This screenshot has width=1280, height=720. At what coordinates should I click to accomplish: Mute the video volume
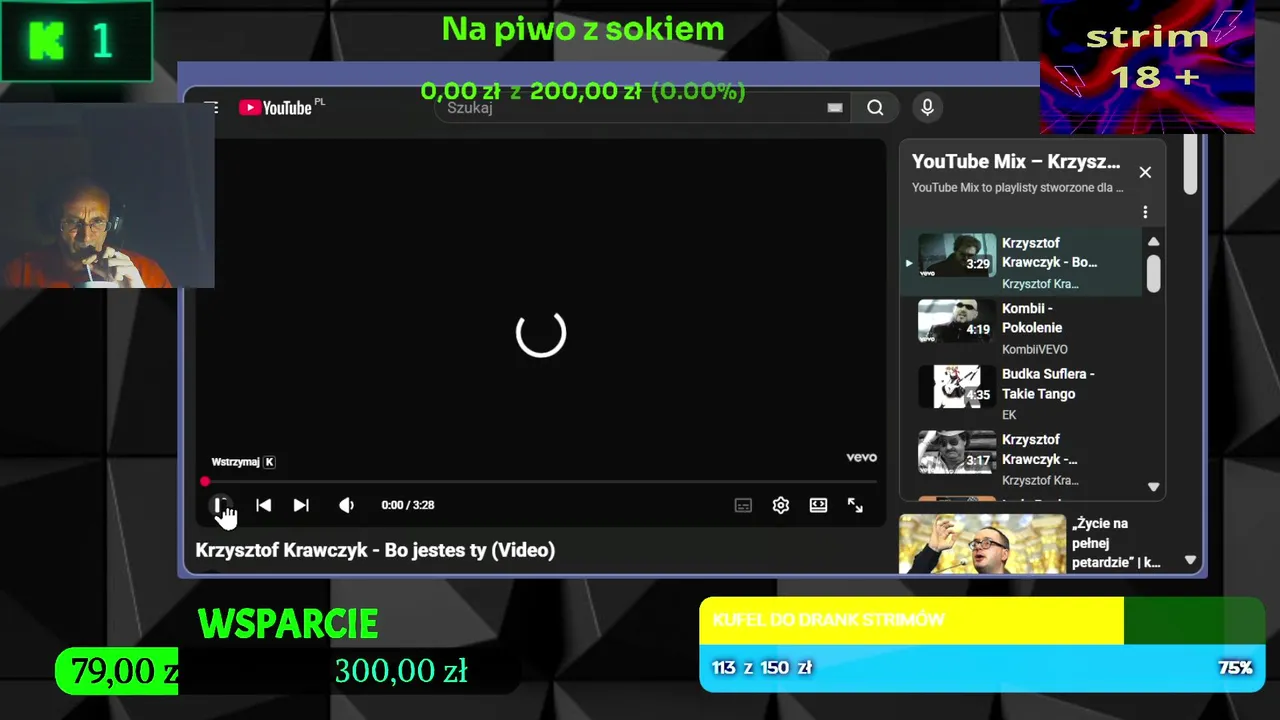tap(346, 505)
